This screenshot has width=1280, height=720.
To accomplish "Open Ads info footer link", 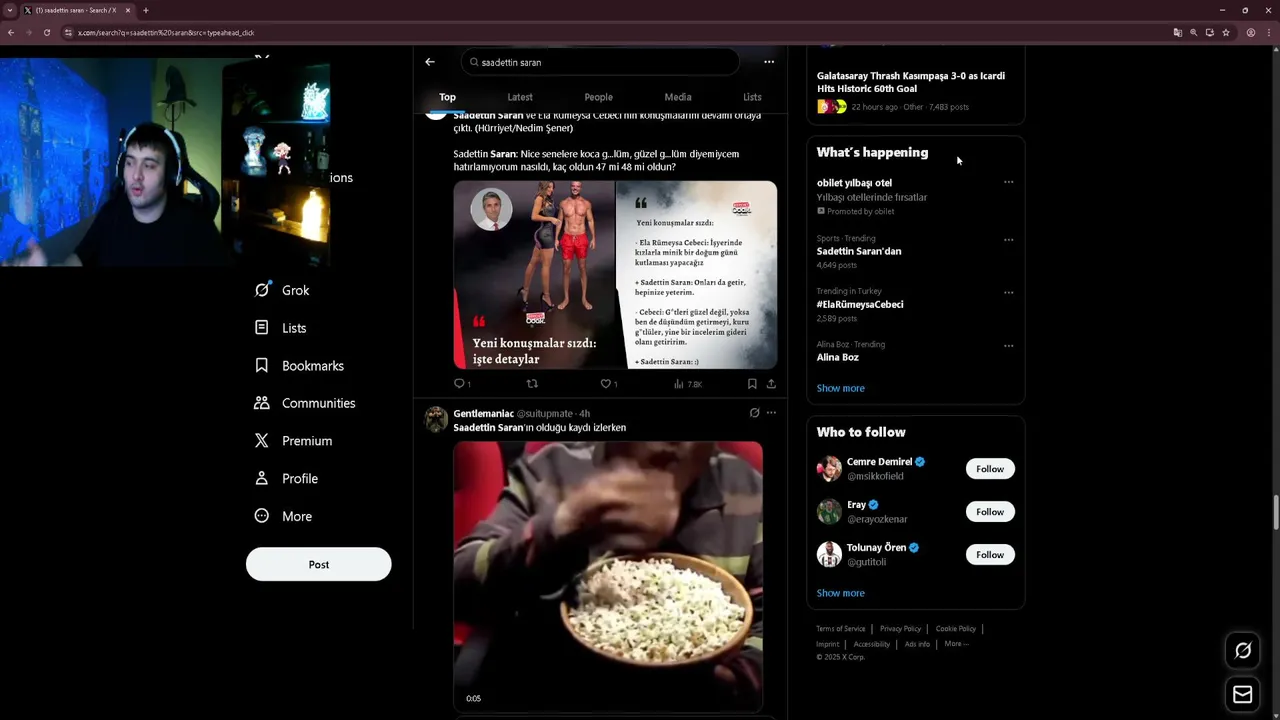I will point(917,644).
